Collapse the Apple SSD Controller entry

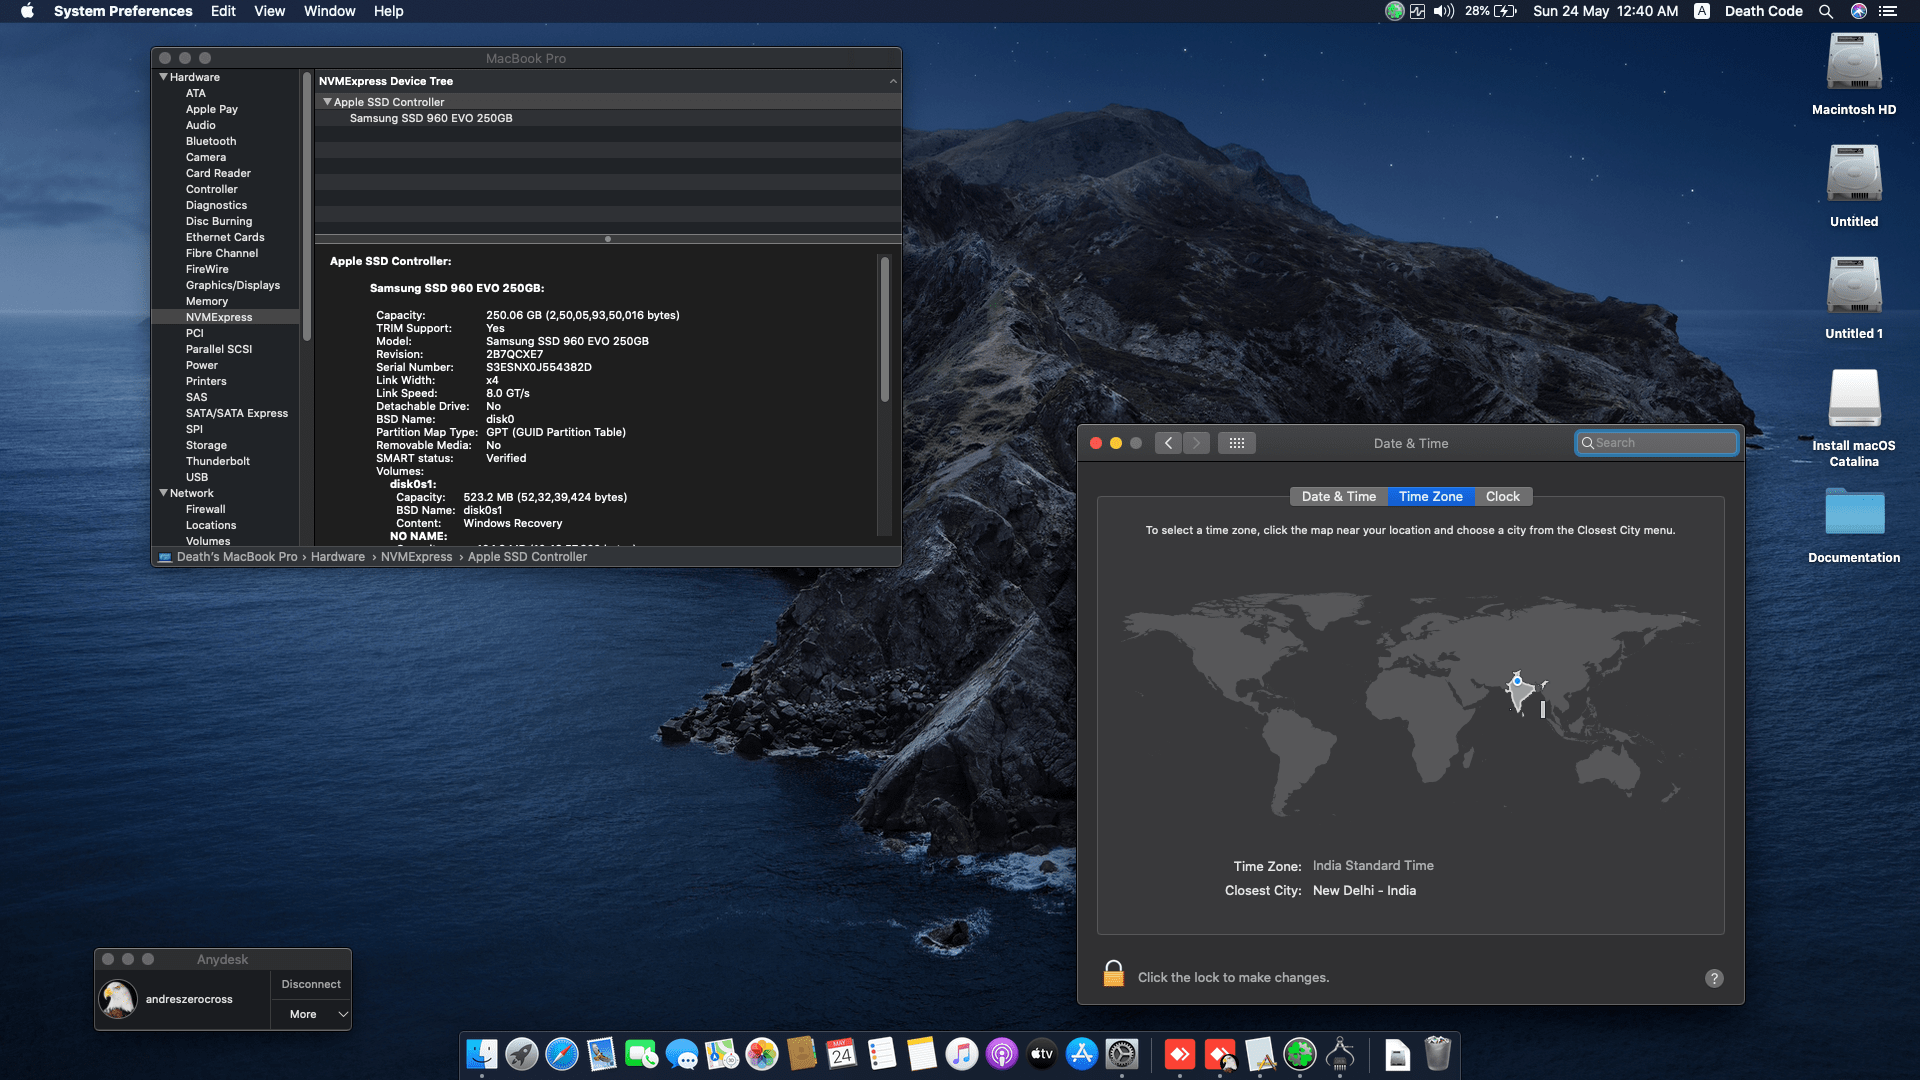[327, 102]
